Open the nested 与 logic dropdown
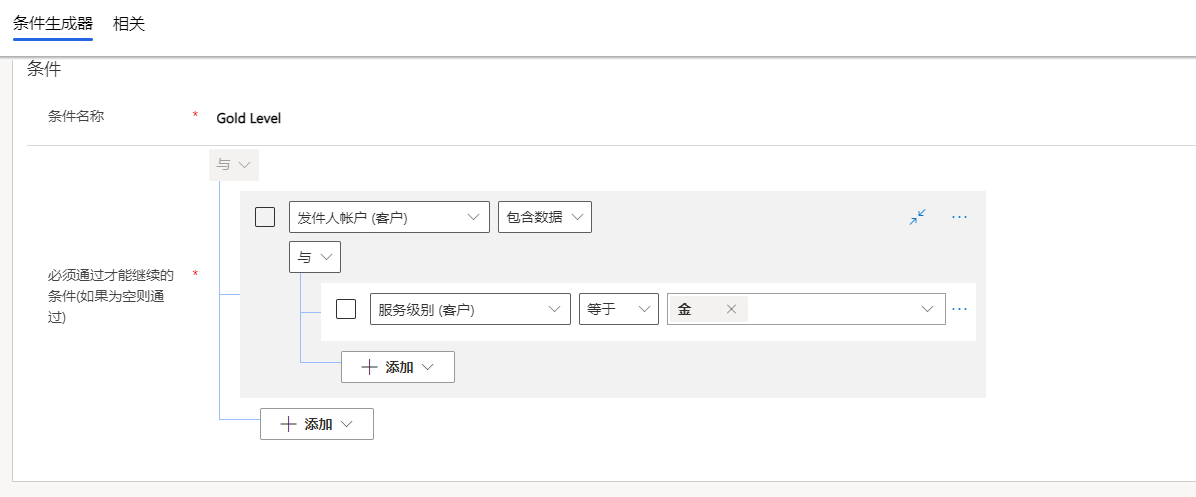Screen dimensions: 1196x497 tap(315, 257)
